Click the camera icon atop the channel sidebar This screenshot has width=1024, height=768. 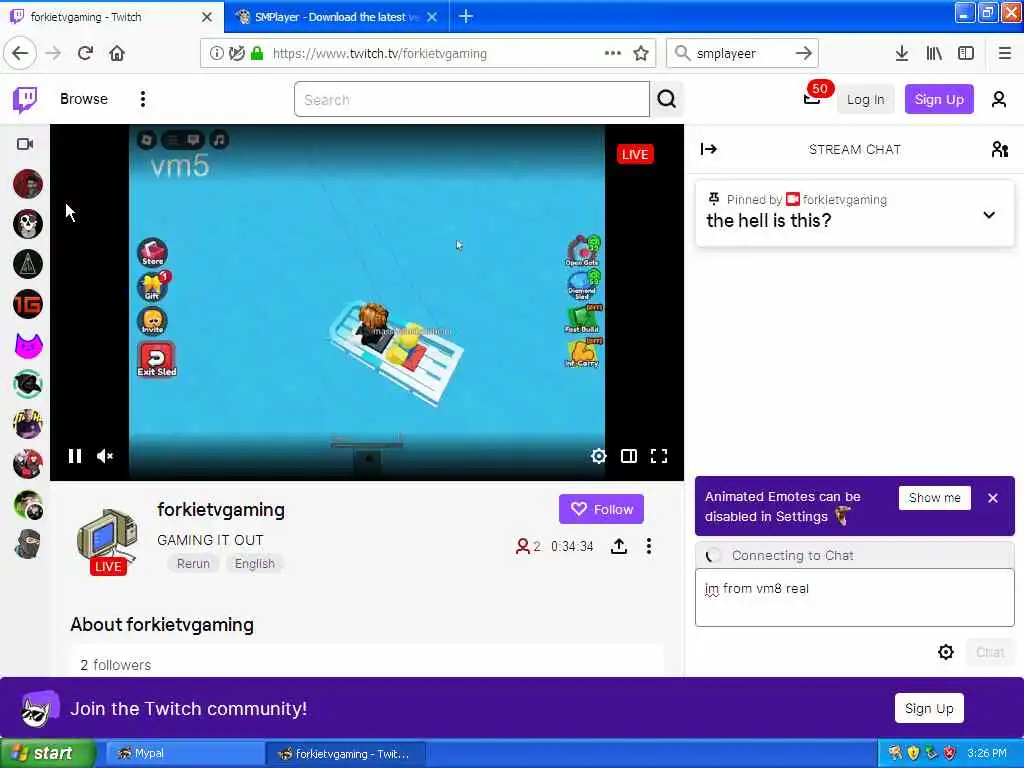(25, 144)
